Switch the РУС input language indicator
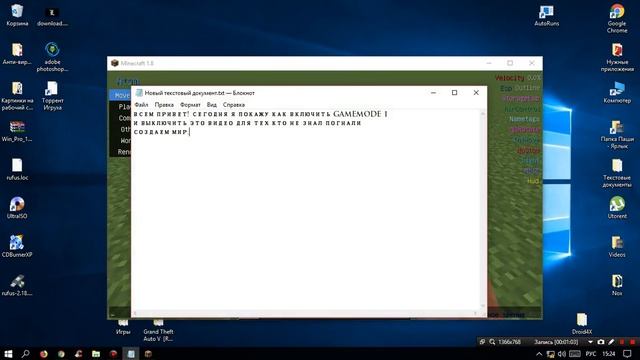The width and height of the screenshot is (640, 360). pos(590,354)
